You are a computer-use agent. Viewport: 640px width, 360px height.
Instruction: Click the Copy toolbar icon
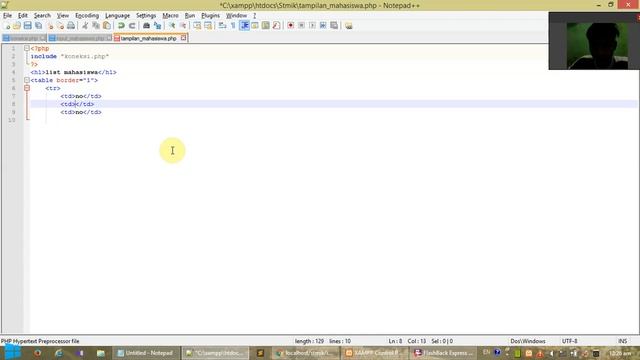coord(96,26)
